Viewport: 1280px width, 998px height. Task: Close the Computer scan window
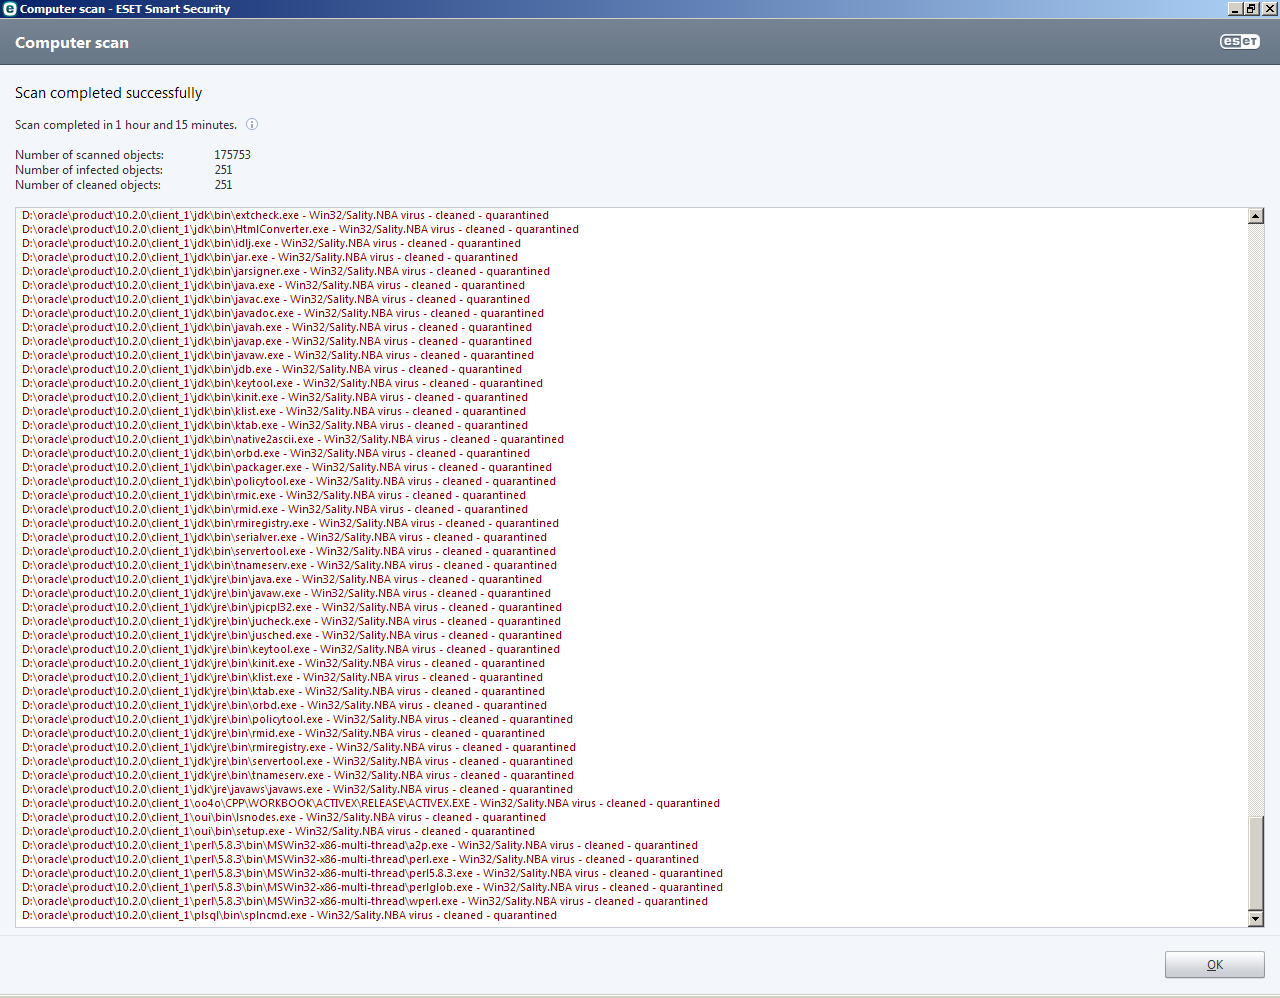1269,9
